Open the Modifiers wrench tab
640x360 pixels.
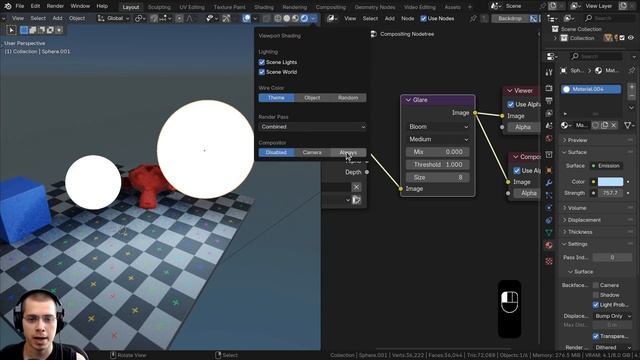click(549, 182)
